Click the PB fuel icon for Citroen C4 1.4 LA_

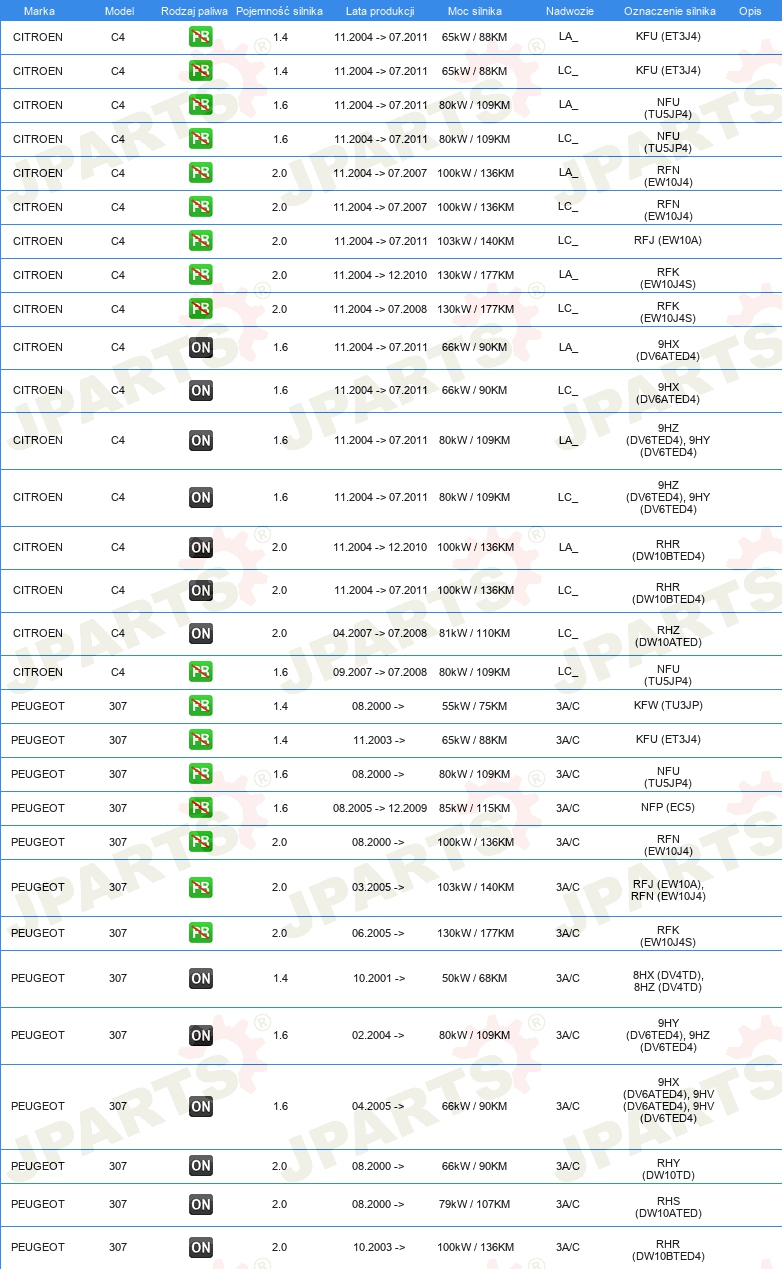click(200, 37)
